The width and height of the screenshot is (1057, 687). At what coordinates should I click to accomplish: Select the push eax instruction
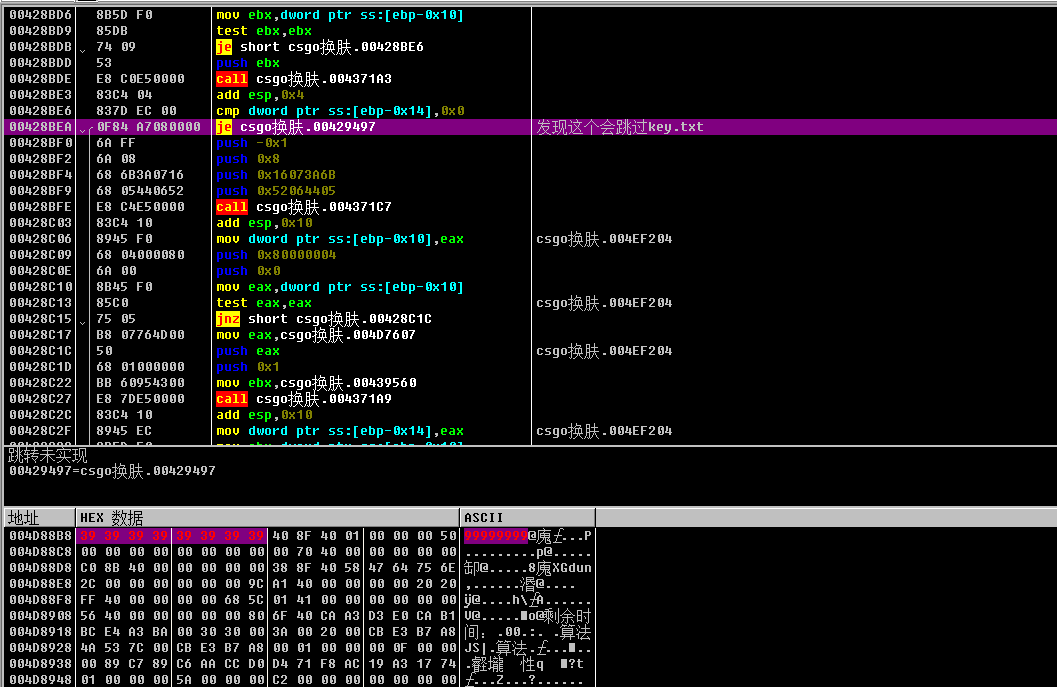point(247,351)
